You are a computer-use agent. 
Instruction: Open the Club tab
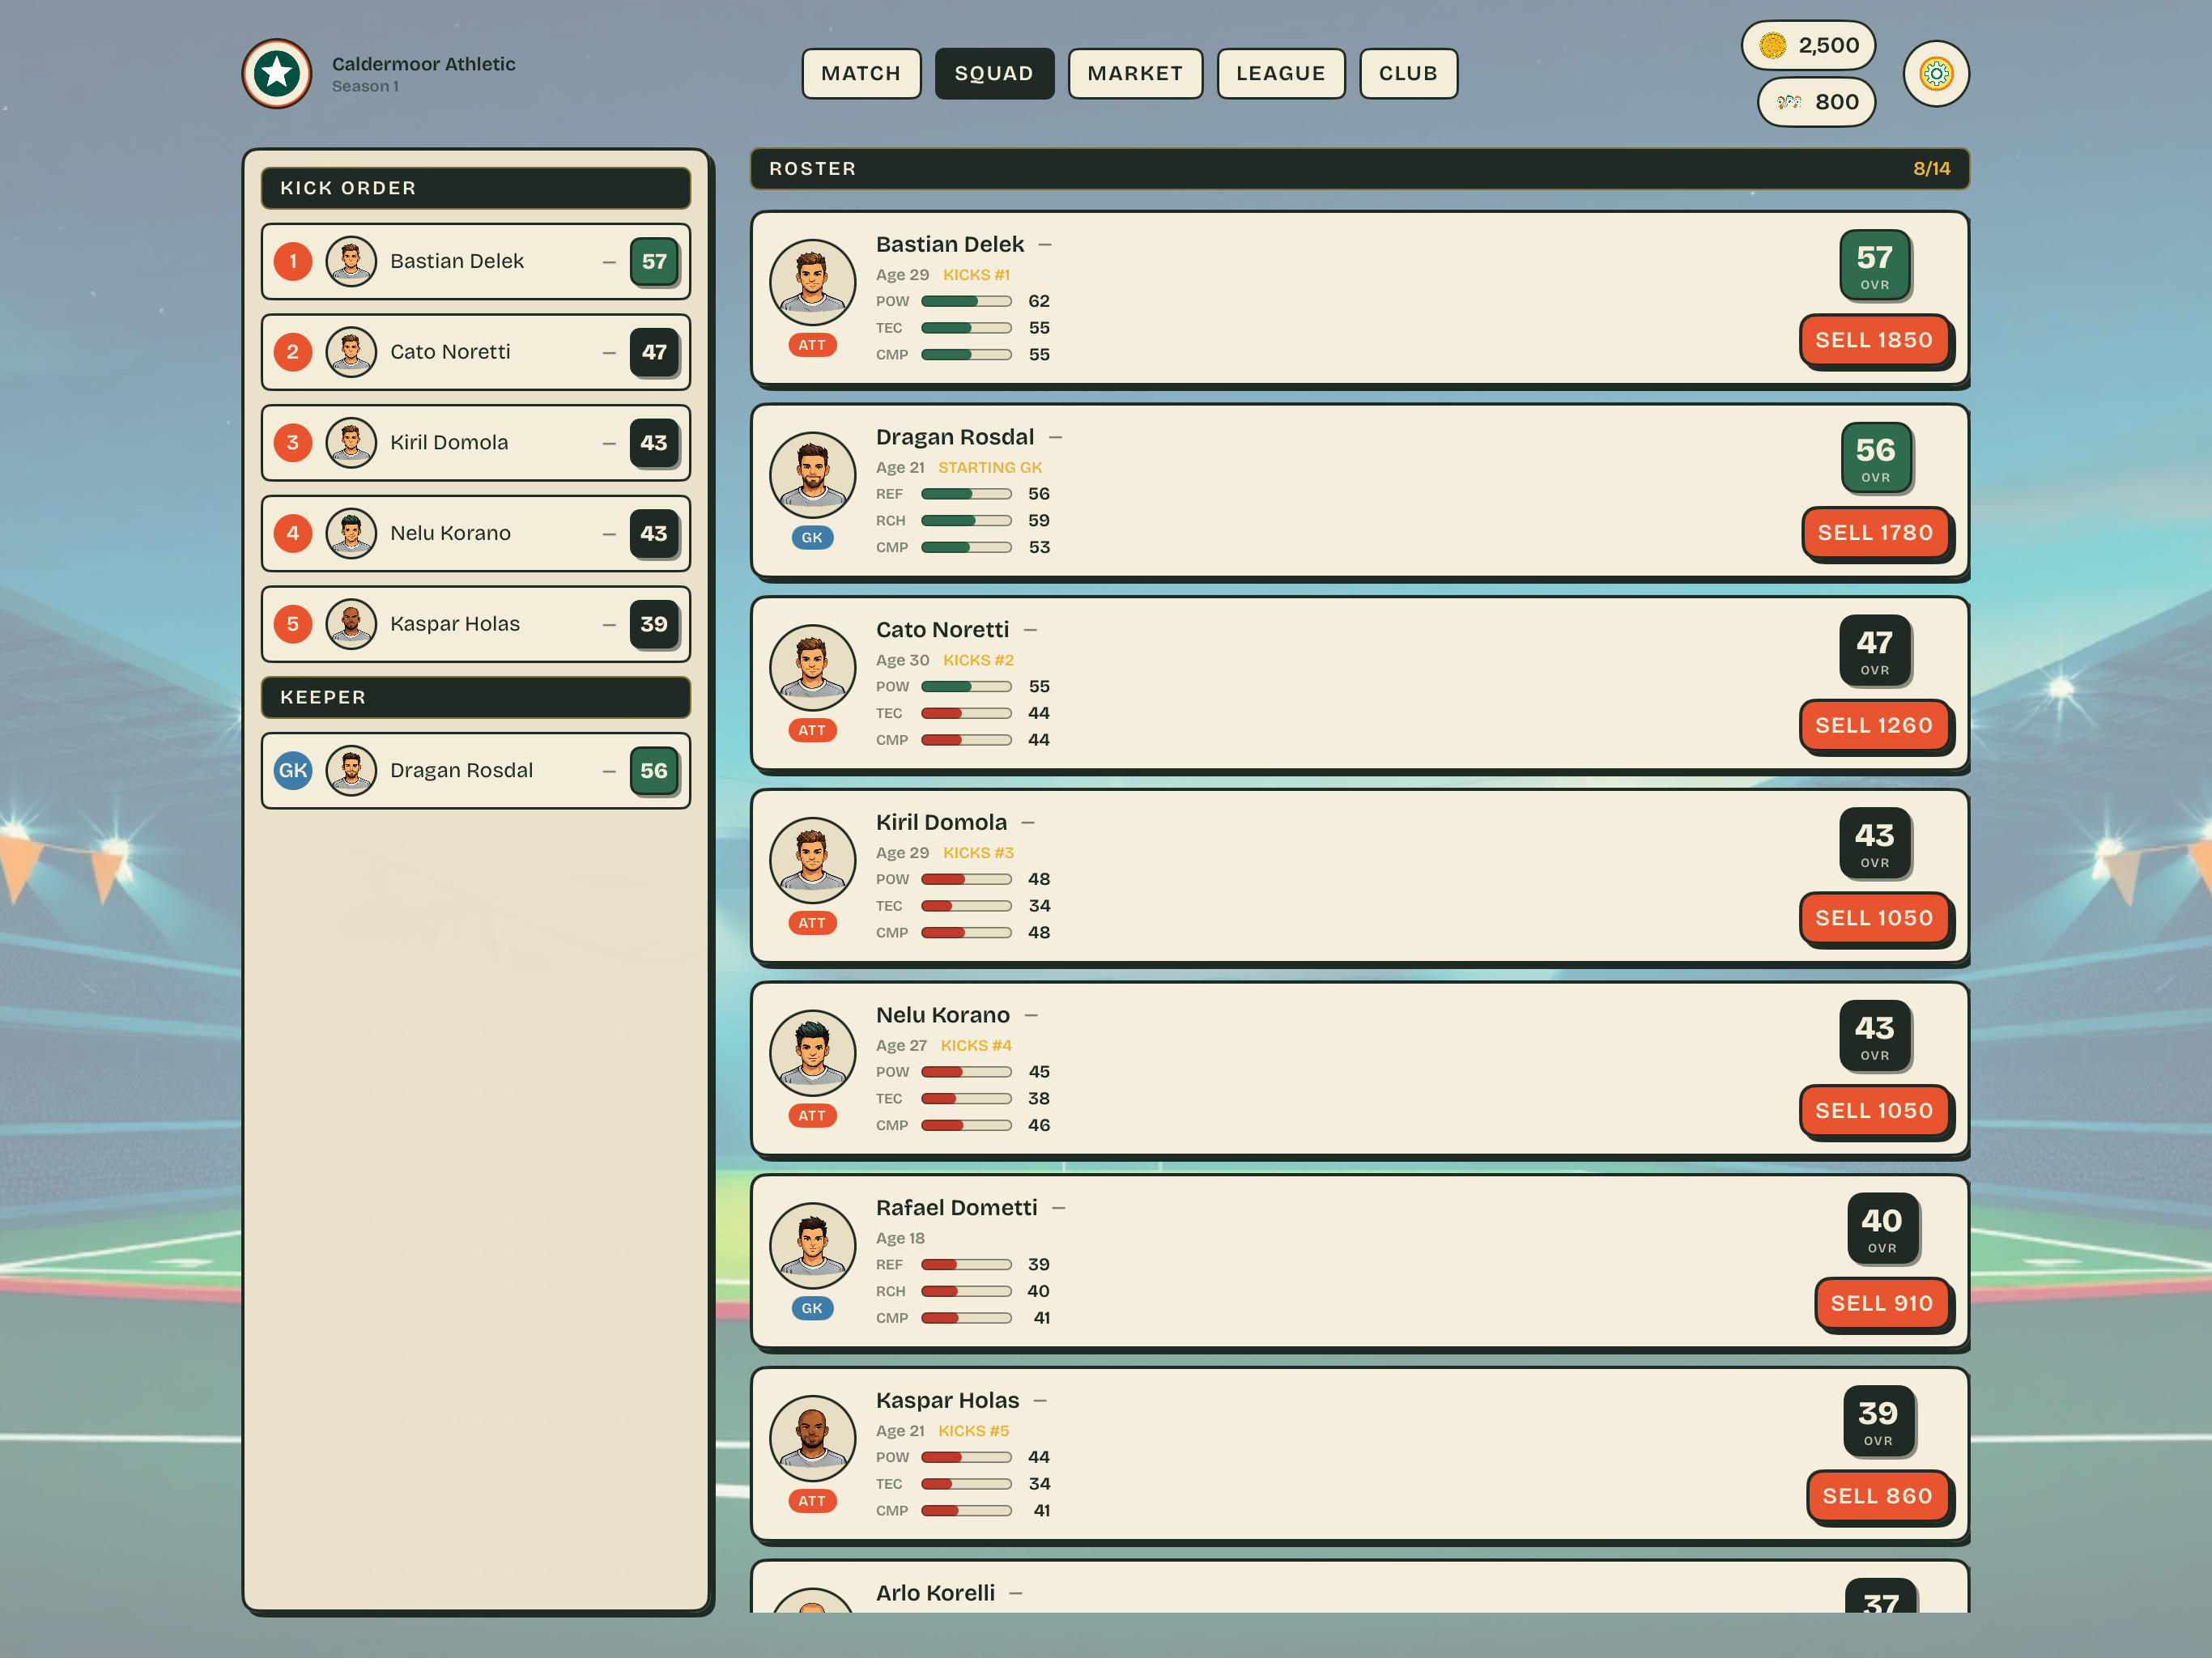1408,73
